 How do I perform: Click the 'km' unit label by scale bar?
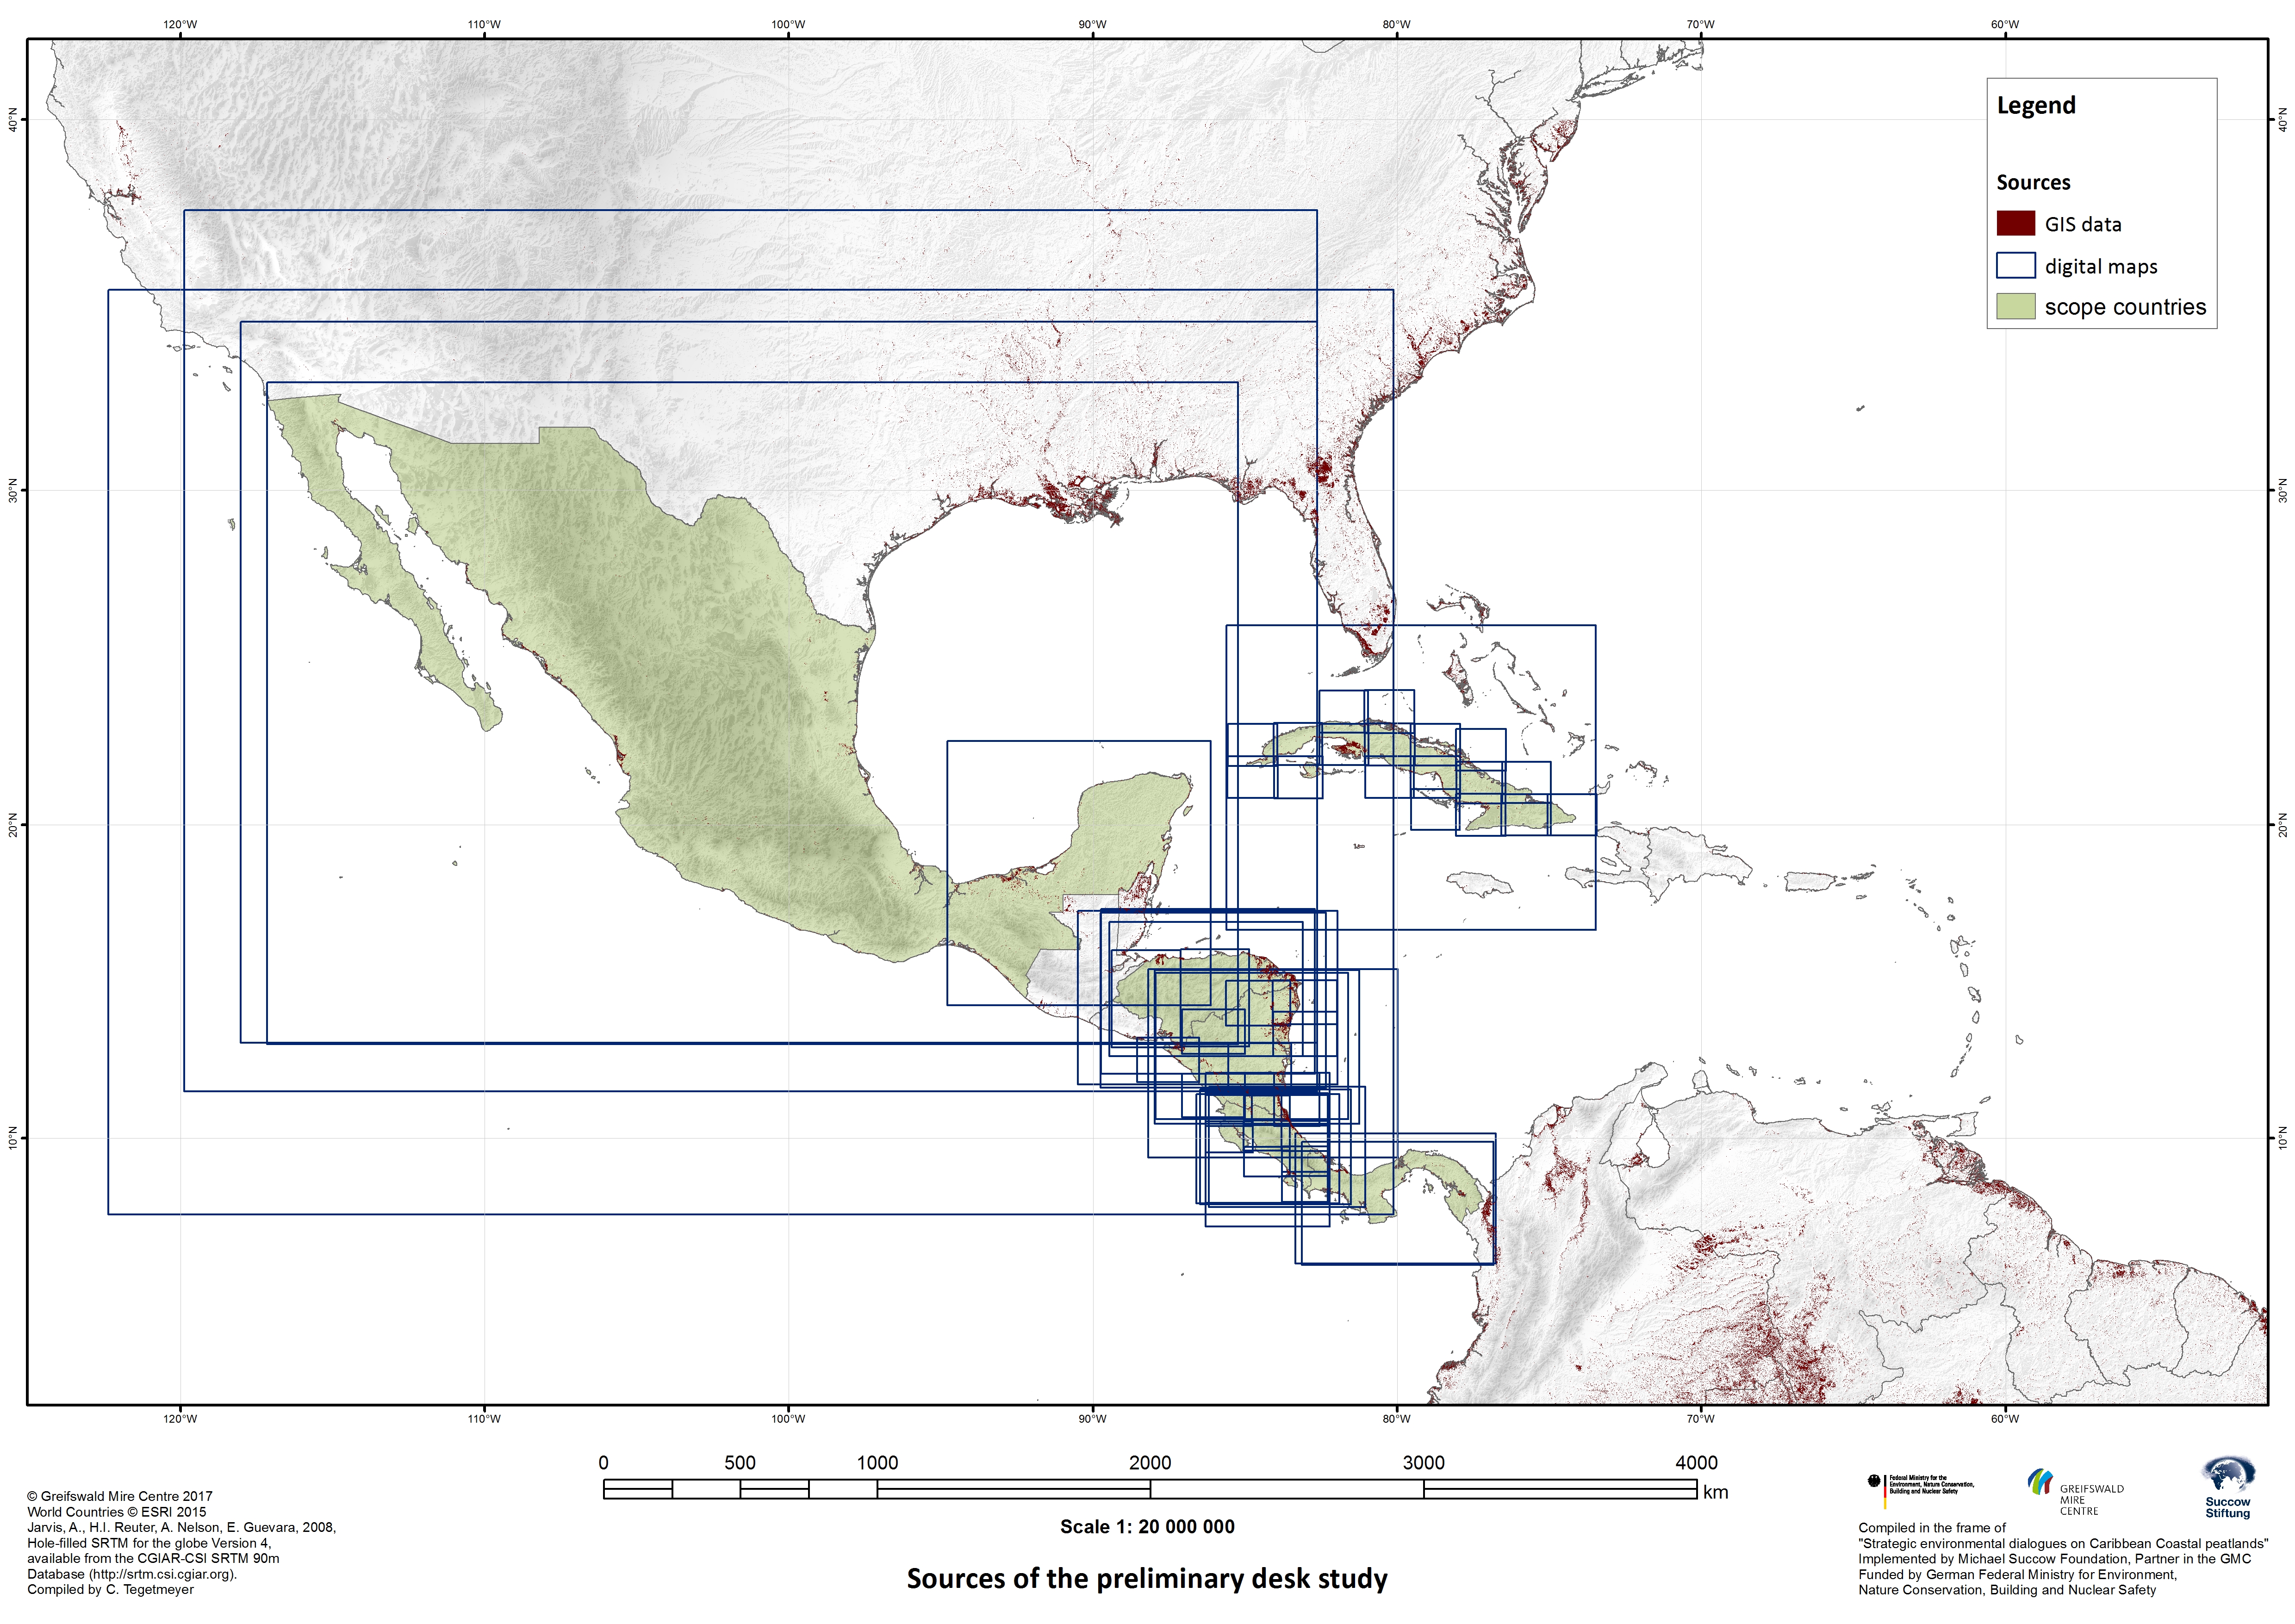1715,1493
